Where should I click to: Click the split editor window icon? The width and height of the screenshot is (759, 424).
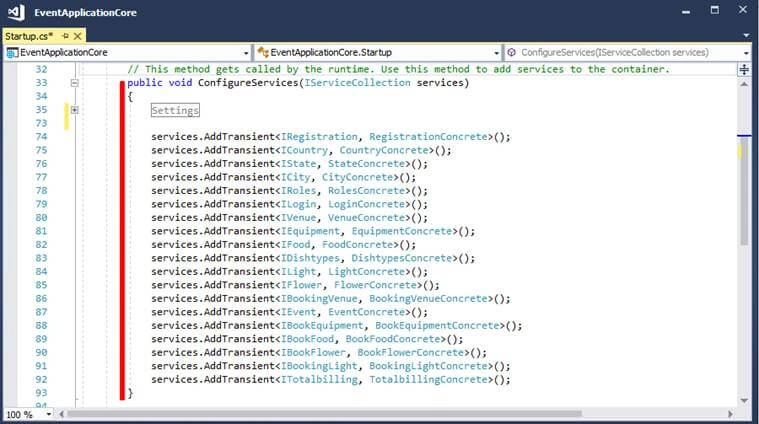(x=744, y=70)
